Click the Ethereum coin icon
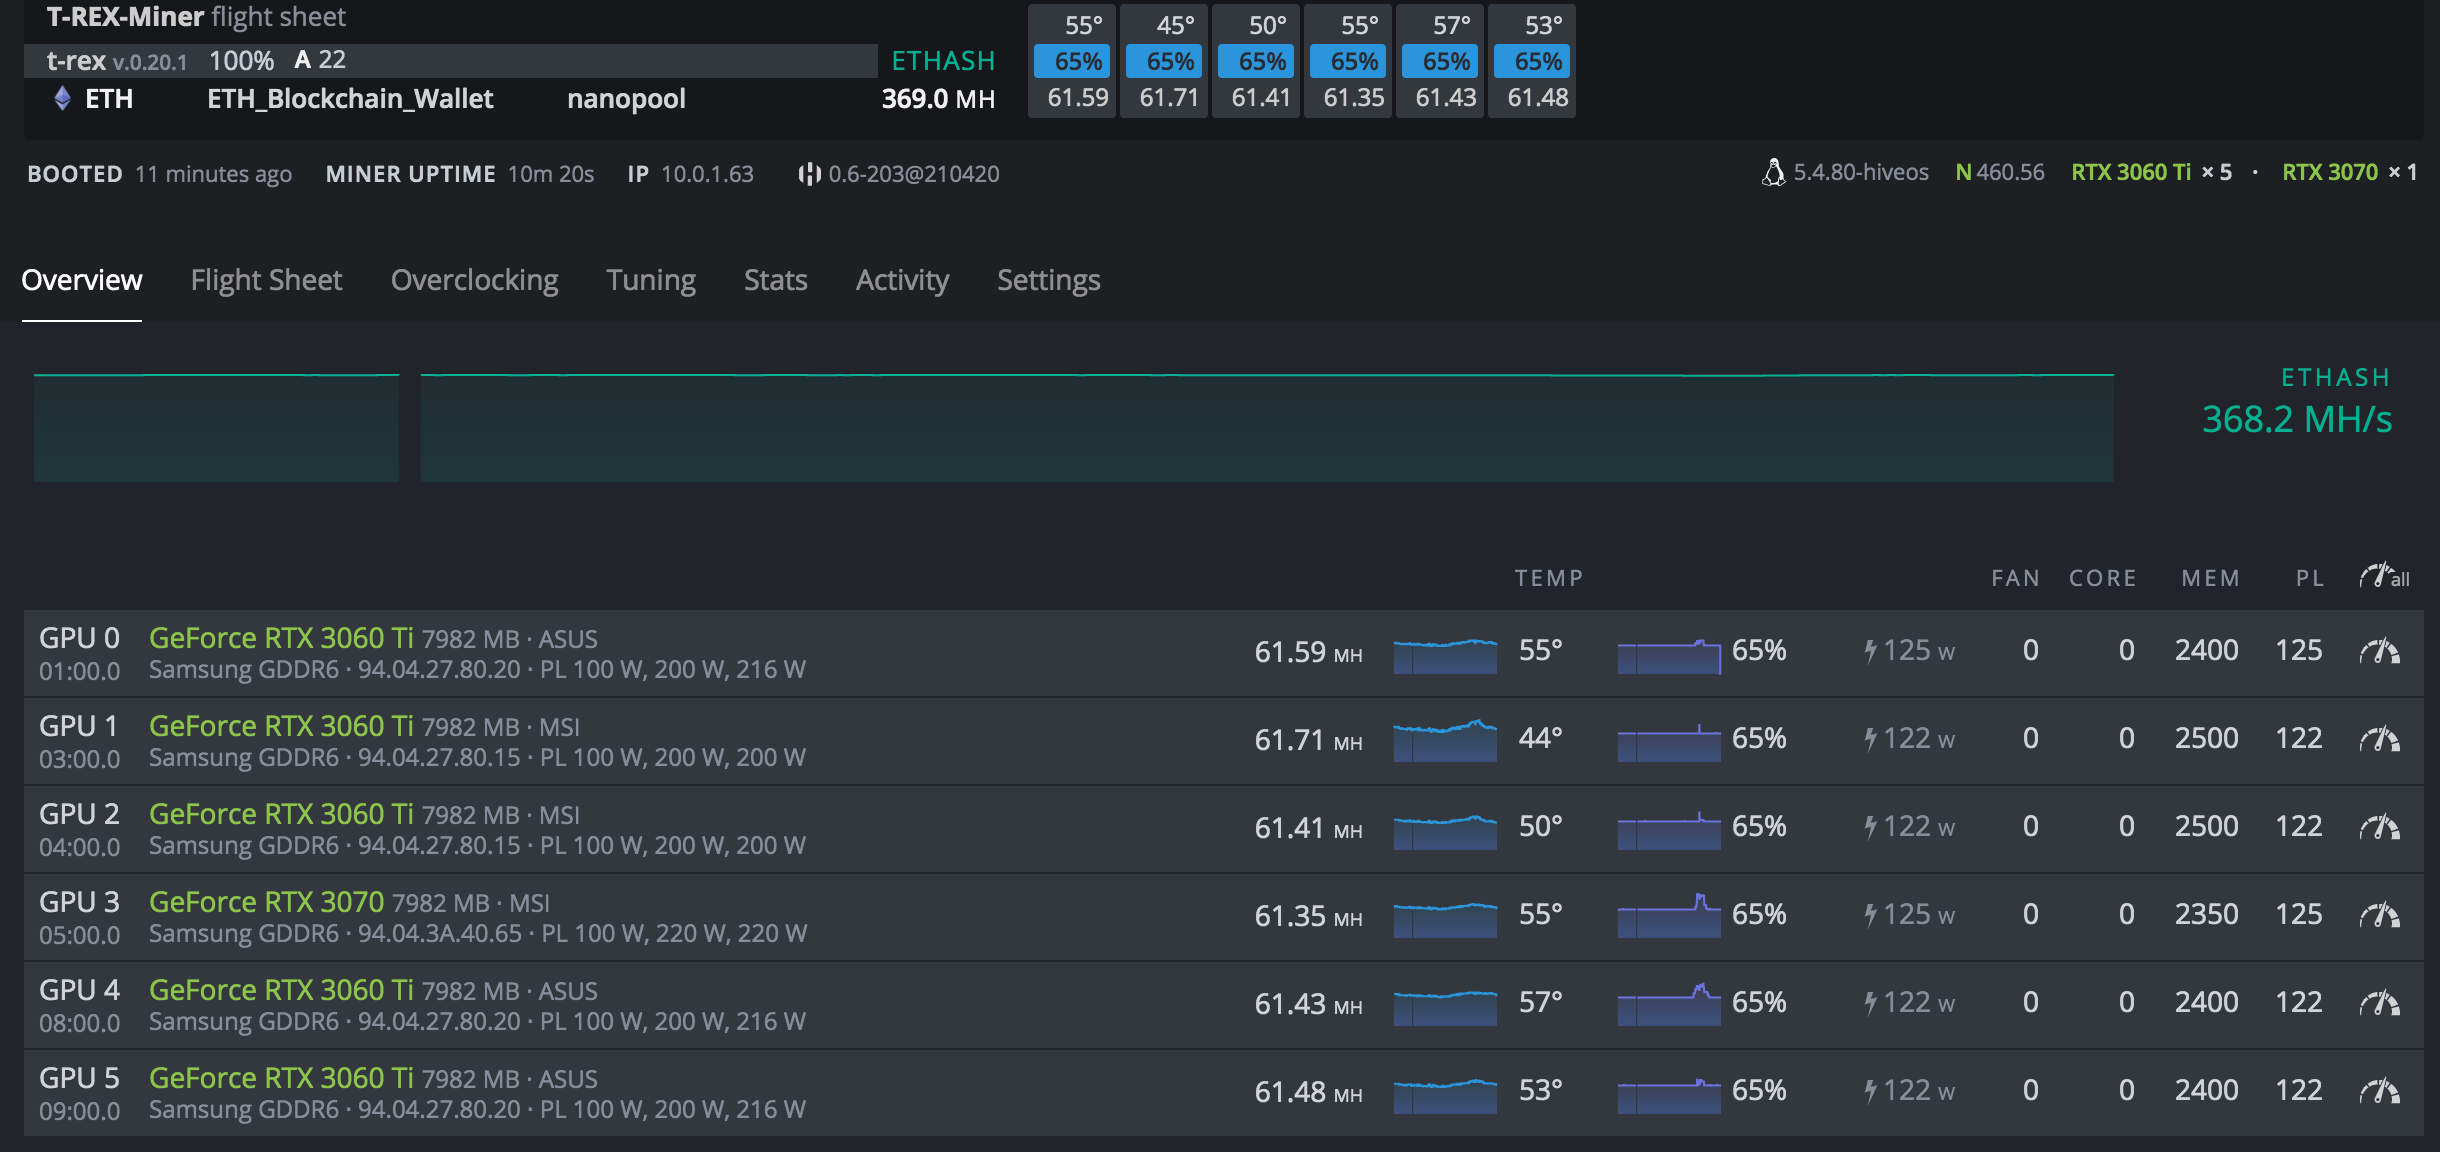 (62, 98)
